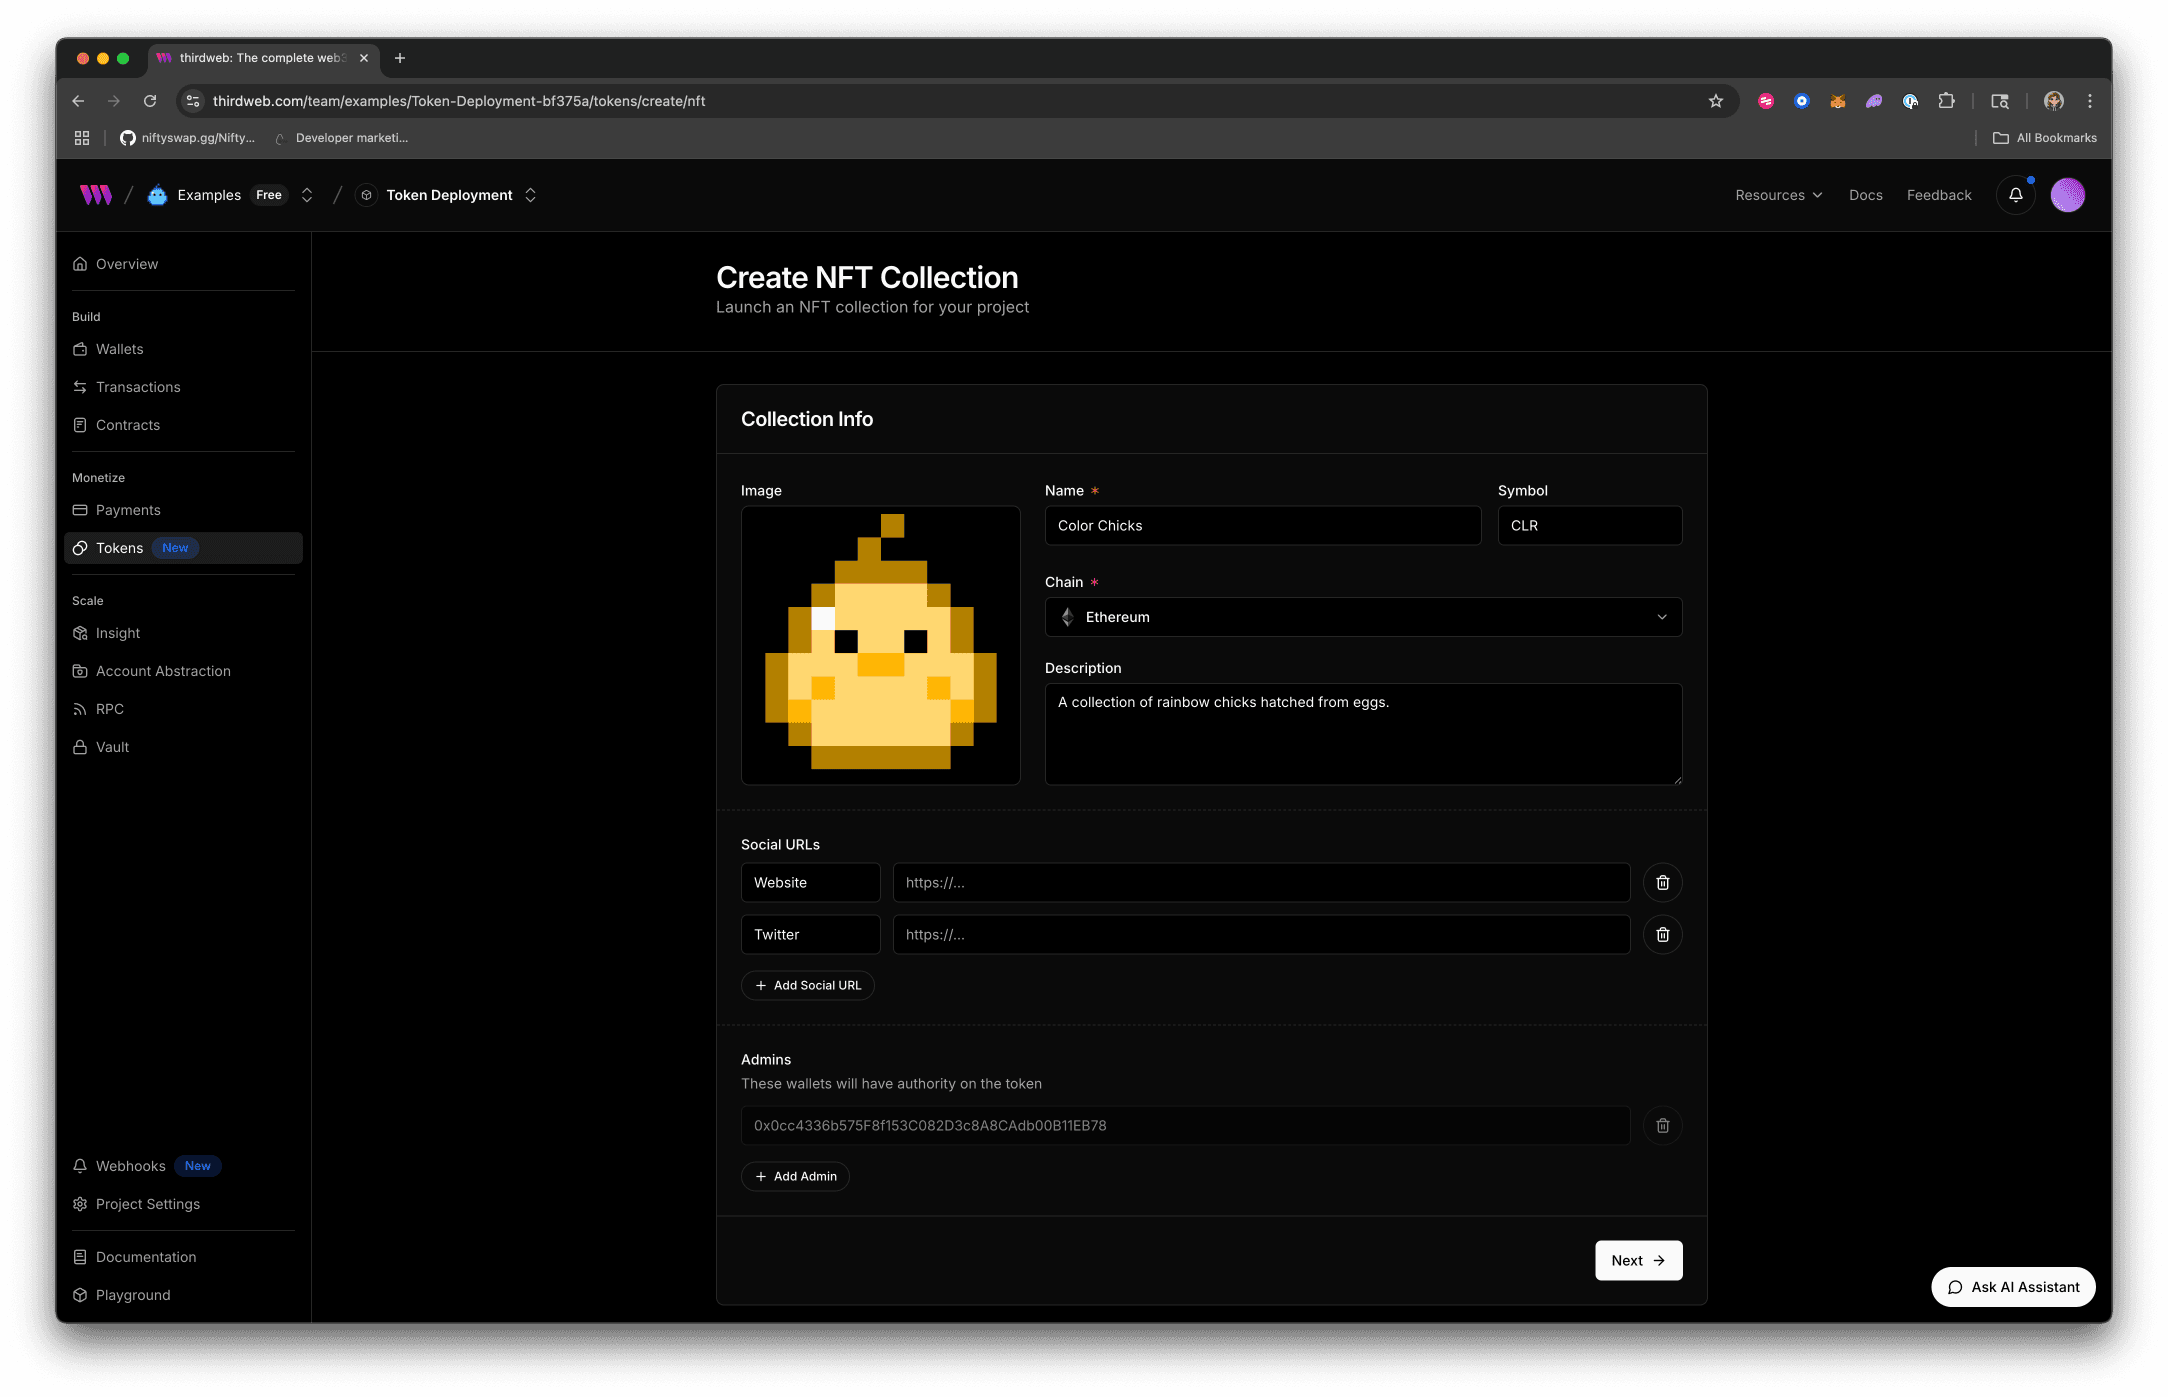Open the thirdweb logo home link

tap(94, 195)
